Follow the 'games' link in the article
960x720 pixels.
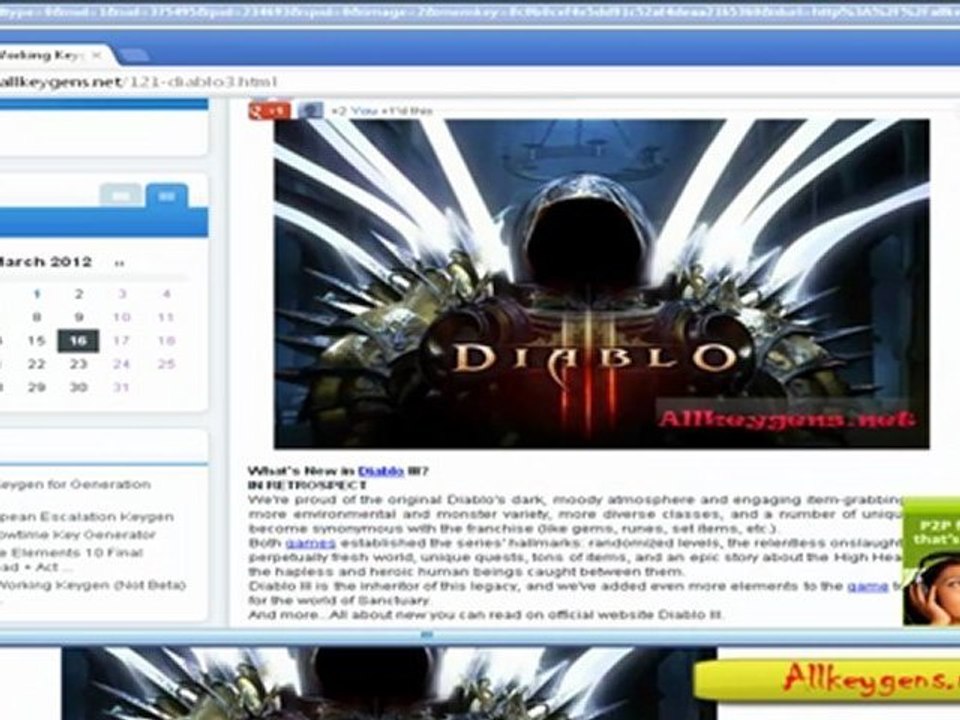pyautogui.click(x=310, y=543)
